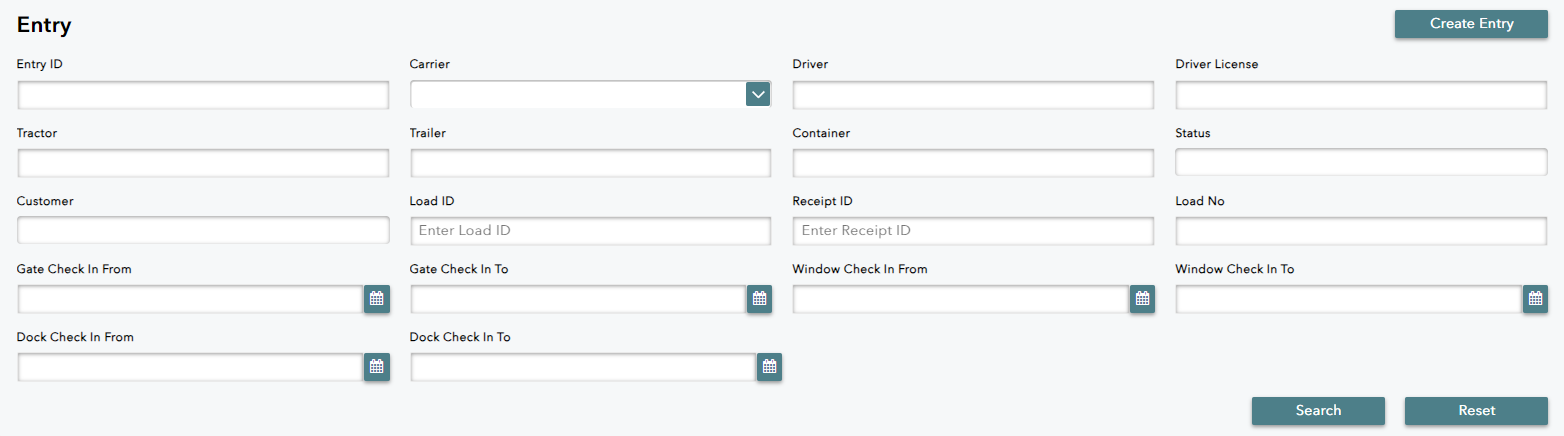This screenshot has width=1564, height=436.
Task: Focus the Tractor input box
Action: click(x=203, y=163)
